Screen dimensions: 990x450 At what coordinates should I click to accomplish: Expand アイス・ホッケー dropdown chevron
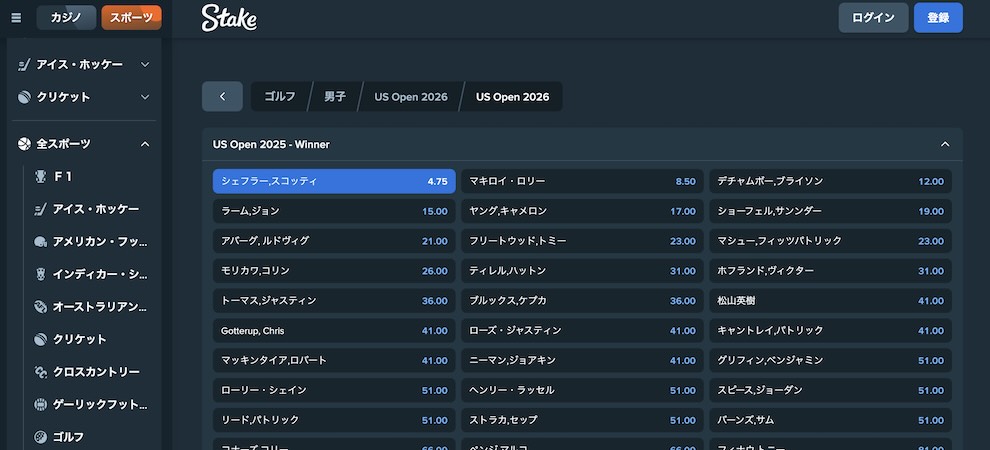(145, 64)
